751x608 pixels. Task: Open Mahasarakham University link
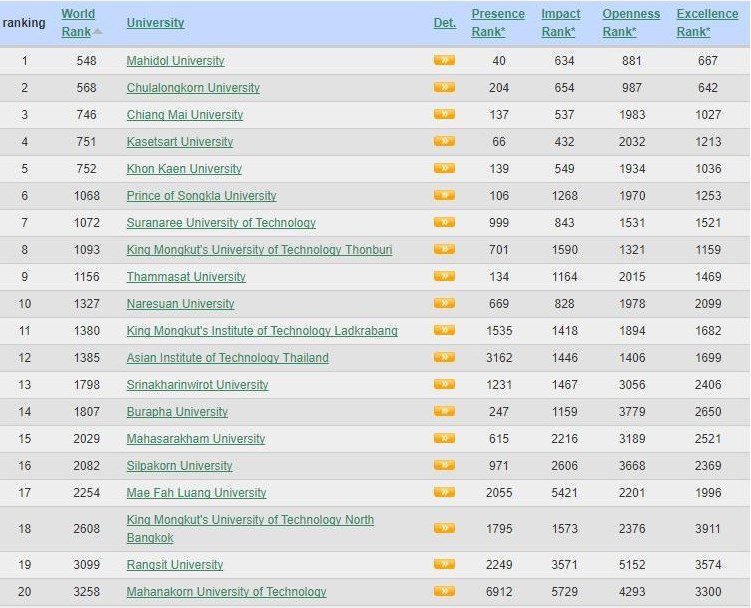tap(195, 439)
